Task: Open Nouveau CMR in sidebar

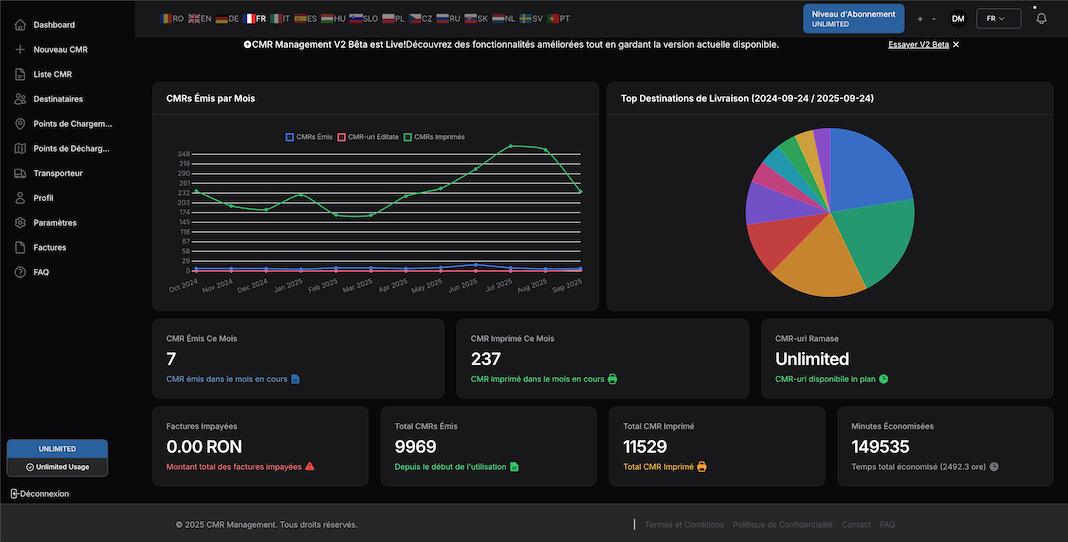Action: pyautogui.click(x=60, y=49)
